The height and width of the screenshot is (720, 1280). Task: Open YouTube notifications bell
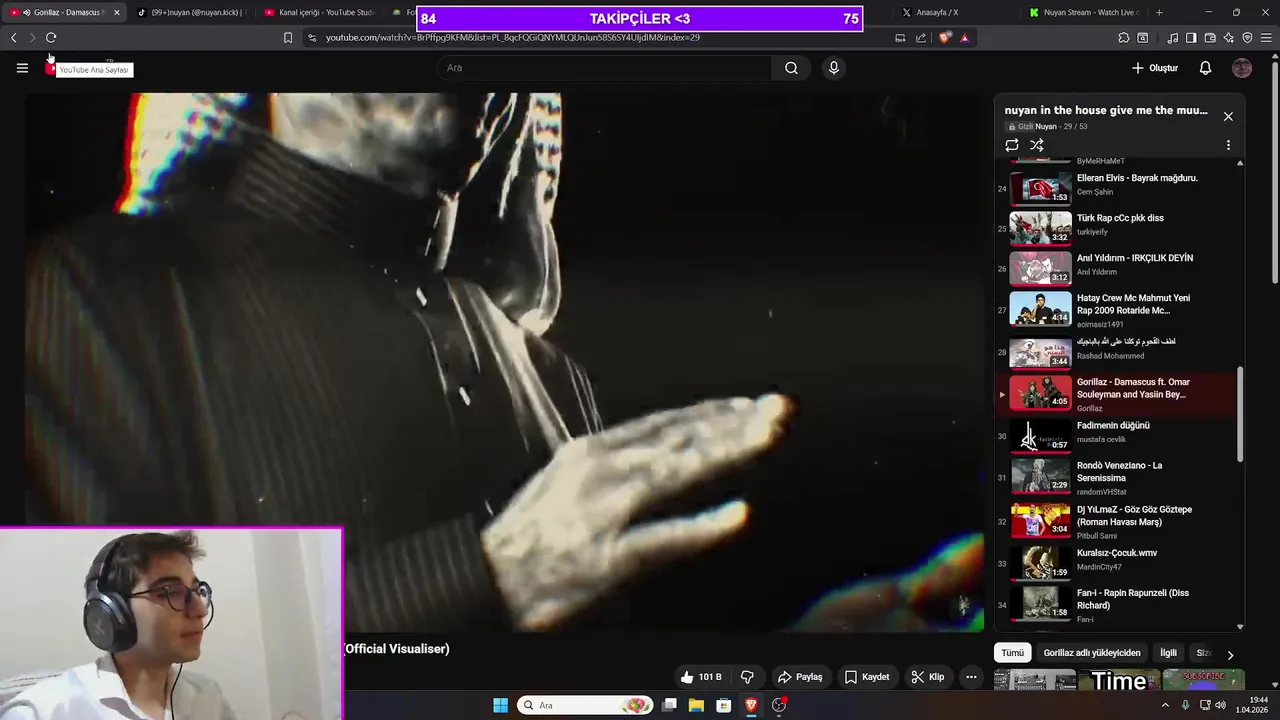pyautogui.click(x=1205, y=68)
